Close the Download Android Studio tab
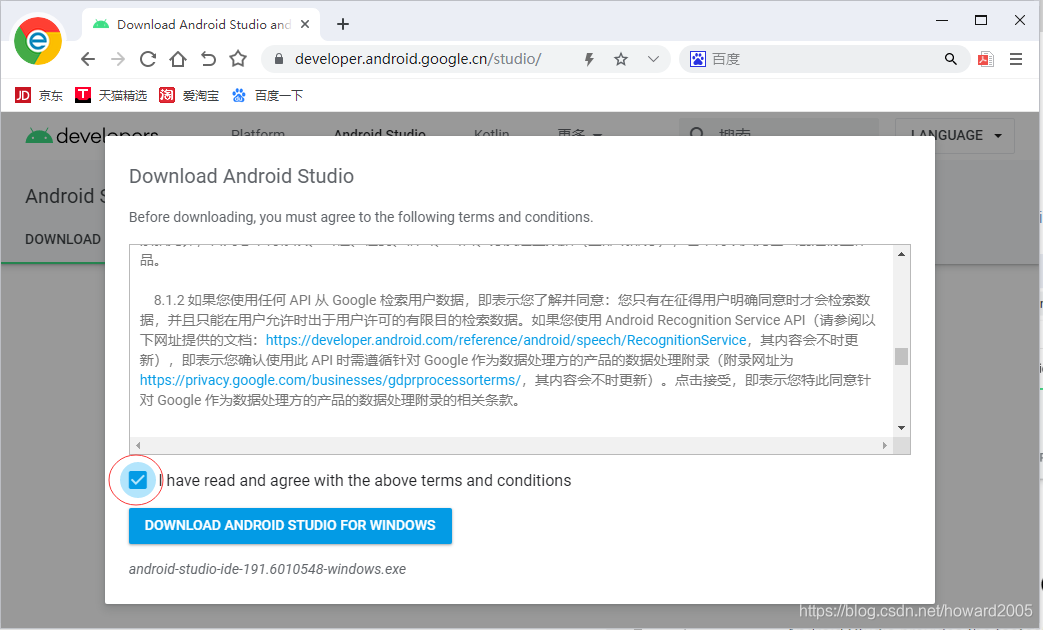The height and width of the screenshot is (630, 1043). pyautogui.click(x=305, y=25)
